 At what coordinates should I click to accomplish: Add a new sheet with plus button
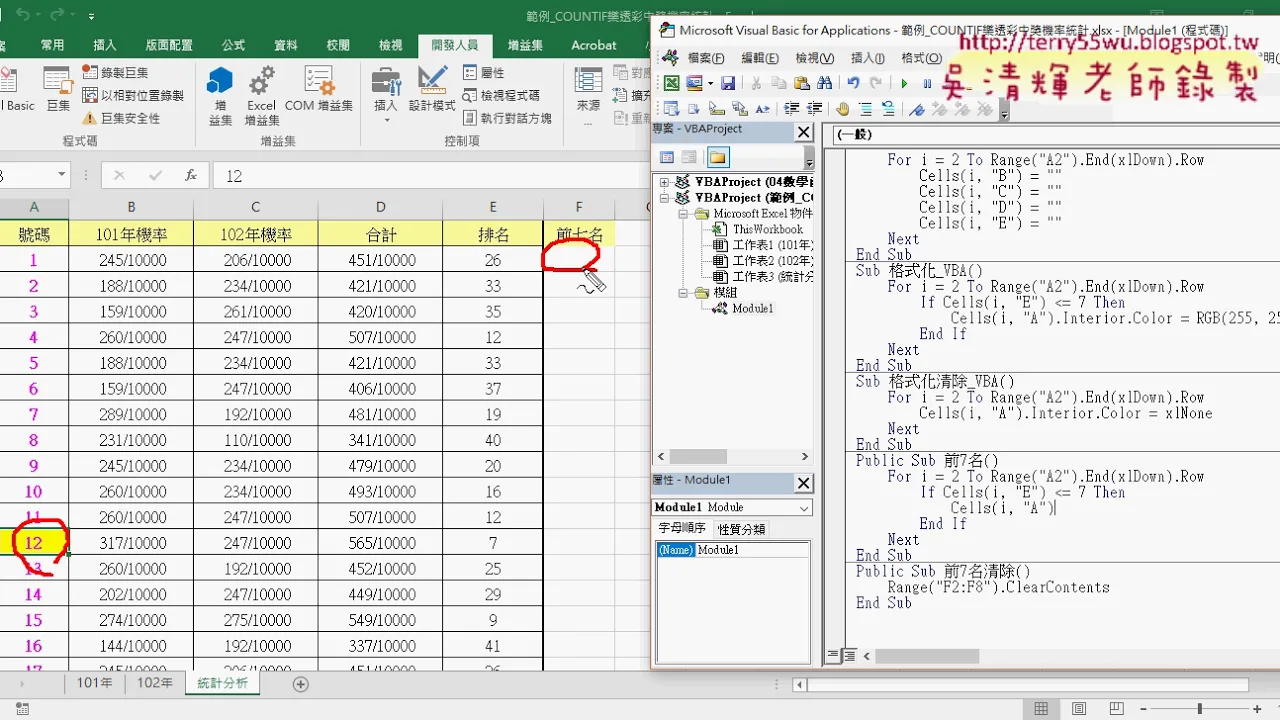(300, 684)
